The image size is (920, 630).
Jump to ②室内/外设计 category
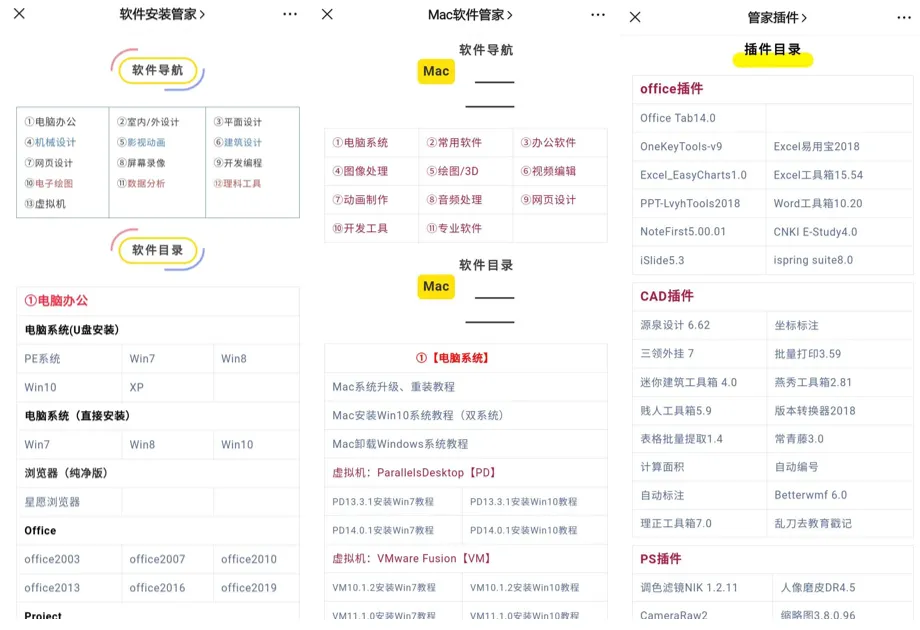[x=148, y=122]
